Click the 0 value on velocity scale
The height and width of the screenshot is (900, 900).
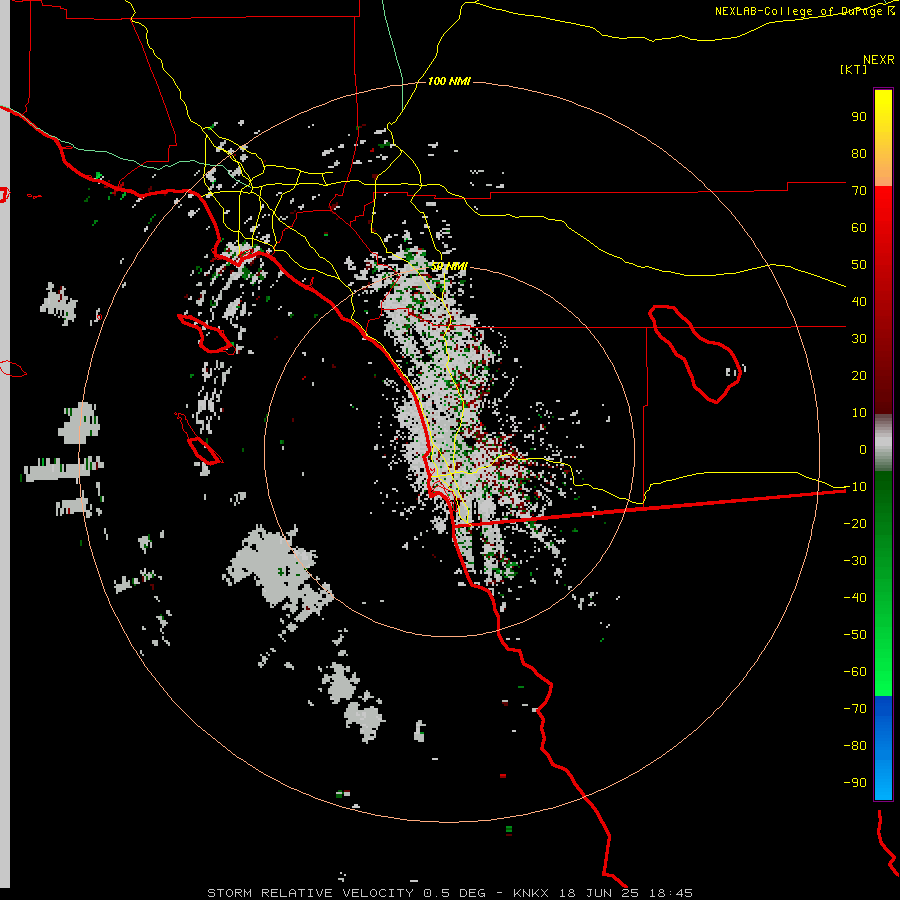pyautogui.click(x=863, y=449)
